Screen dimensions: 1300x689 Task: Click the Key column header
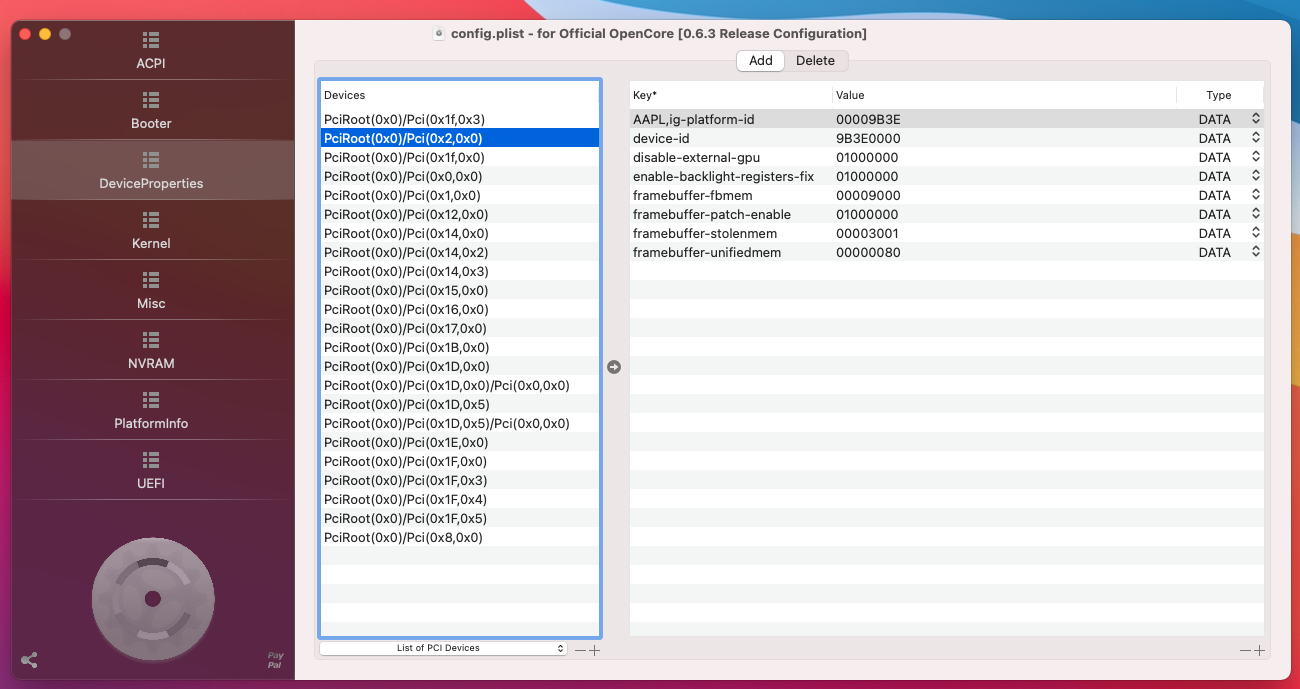tap(645, 95)
